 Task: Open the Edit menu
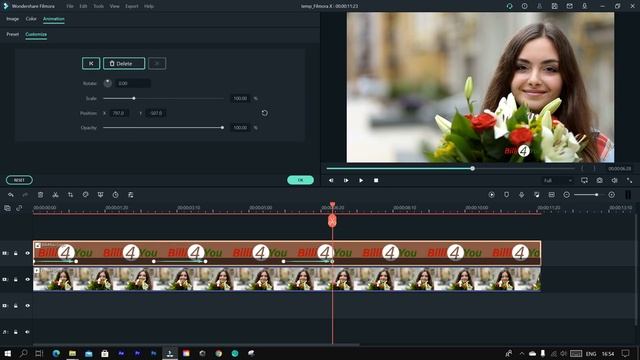point(83,6)
